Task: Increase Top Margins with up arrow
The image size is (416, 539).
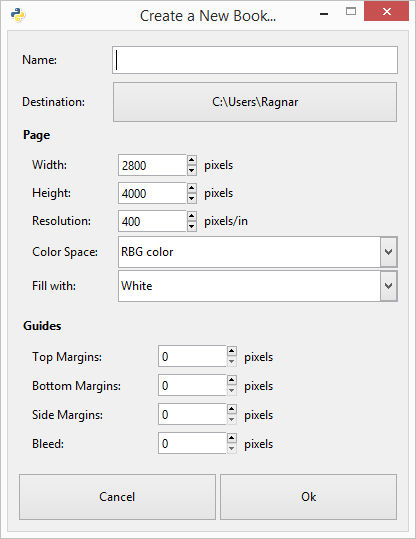Action: point(232,351)
